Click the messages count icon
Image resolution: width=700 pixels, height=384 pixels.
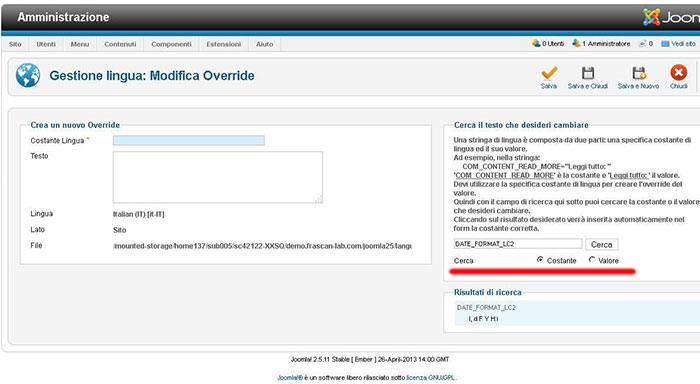pos(642,44)
